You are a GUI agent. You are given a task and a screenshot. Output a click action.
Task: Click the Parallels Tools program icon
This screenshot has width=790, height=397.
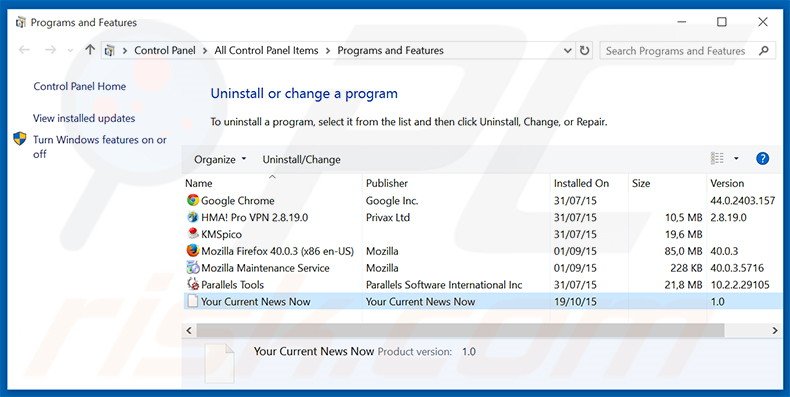[x=192, y=285]
